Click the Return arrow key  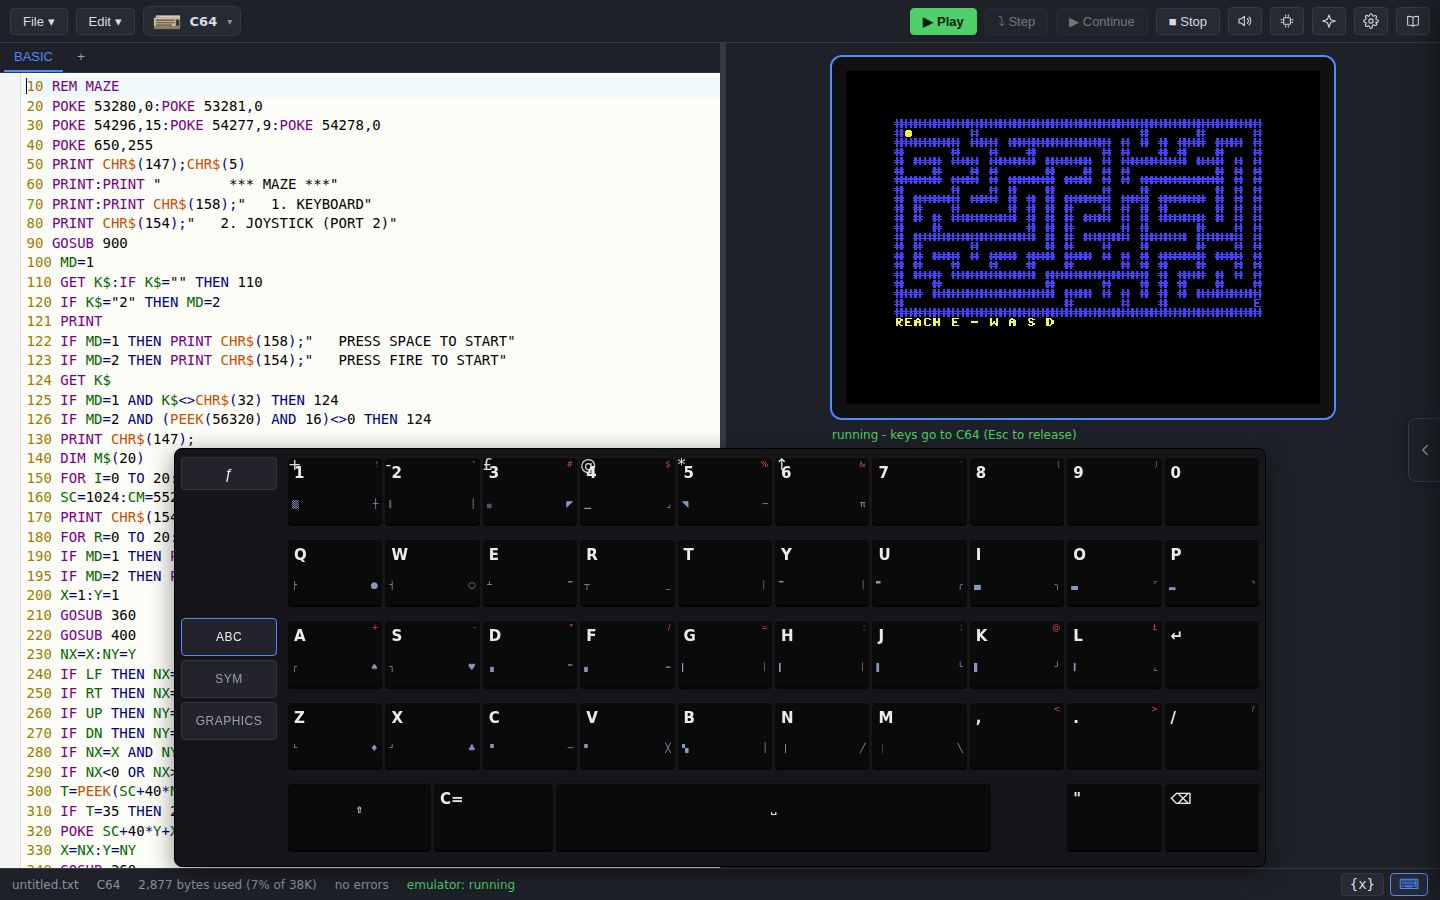pos(1211,654)
